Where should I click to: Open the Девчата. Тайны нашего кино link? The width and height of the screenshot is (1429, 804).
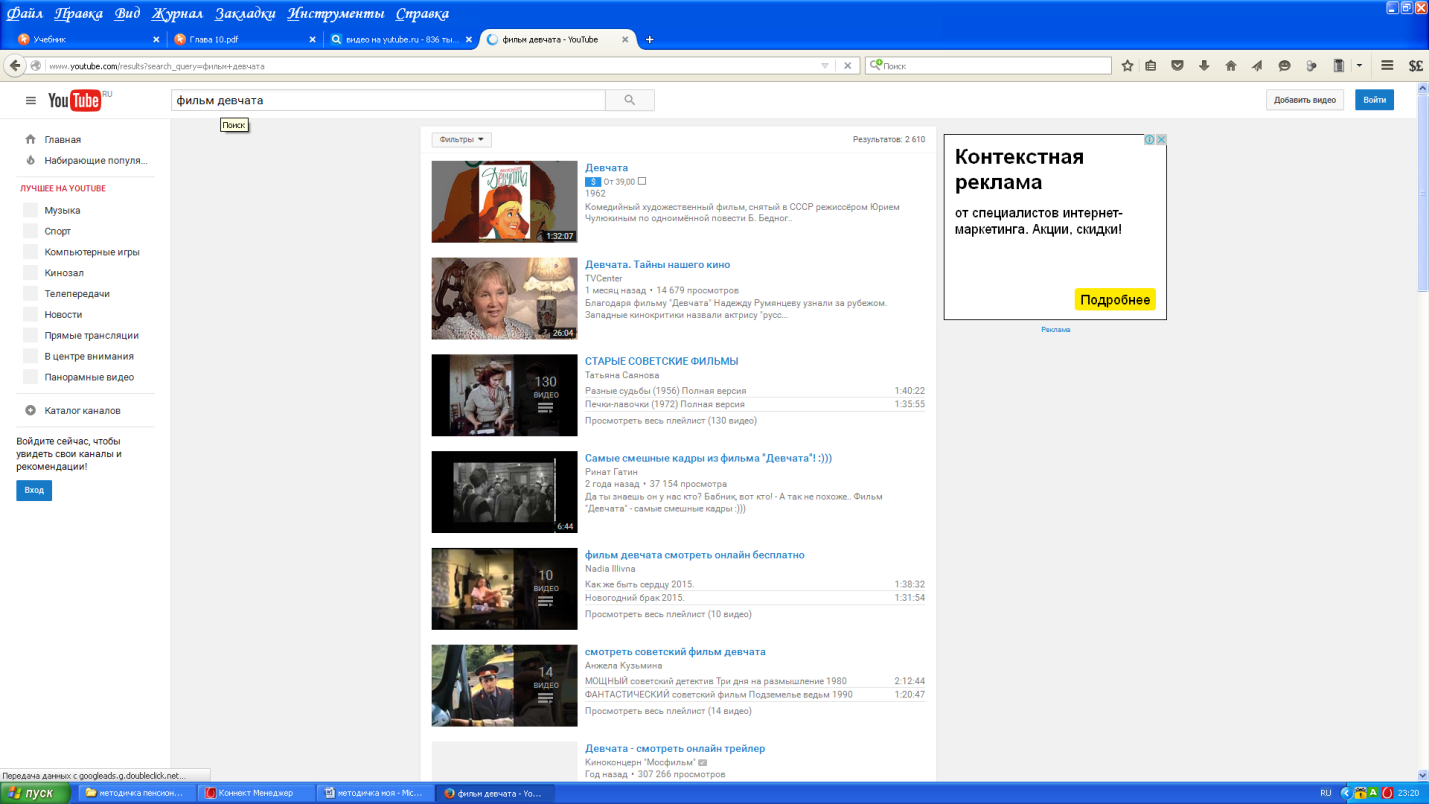click(x=657, y=265)
